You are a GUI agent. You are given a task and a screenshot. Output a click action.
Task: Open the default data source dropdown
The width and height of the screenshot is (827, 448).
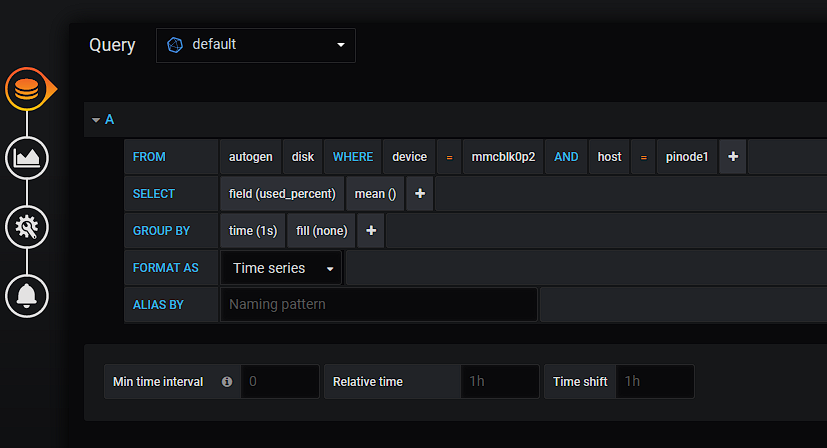tap(256, 45)
